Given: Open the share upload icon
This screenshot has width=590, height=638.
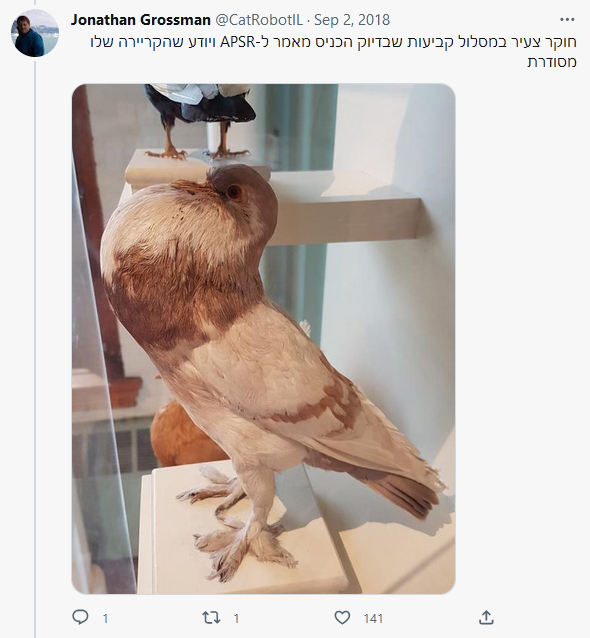Looking at the screenshot, I should [486, 617].
